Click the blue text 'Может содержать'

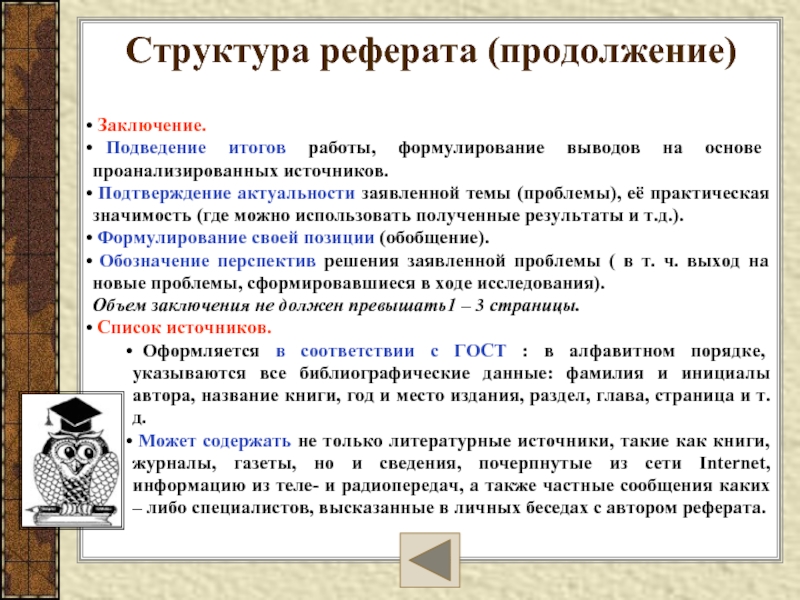[215, 441]
